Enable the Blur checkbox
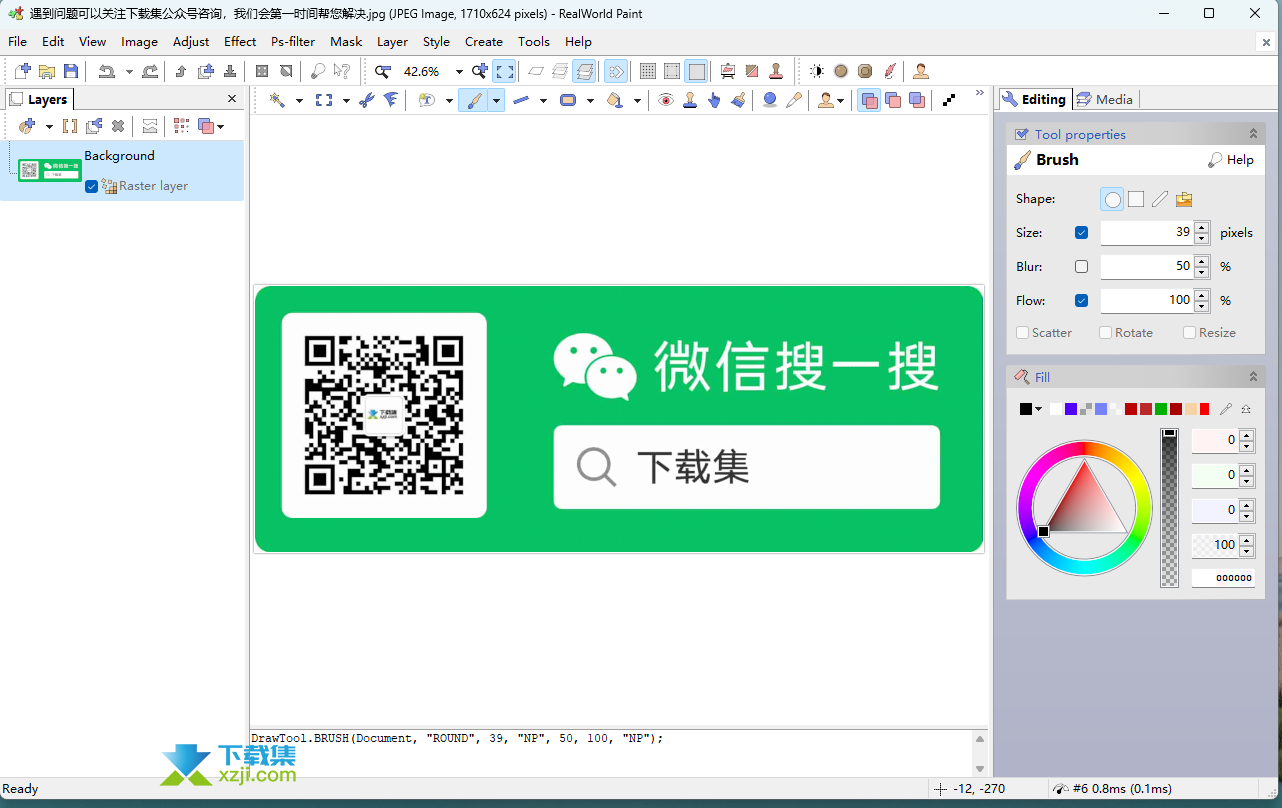Viewport: 1282px width, 808px height. coord(1081,267)
